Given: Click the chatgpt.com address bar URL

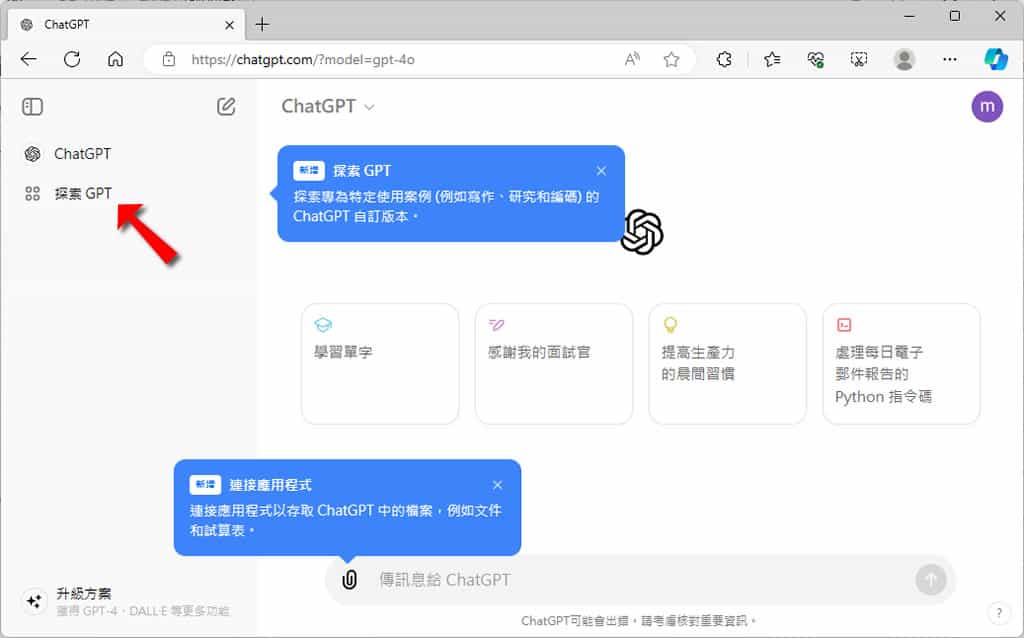Looking at the screenshot, I should coord(303,59).
